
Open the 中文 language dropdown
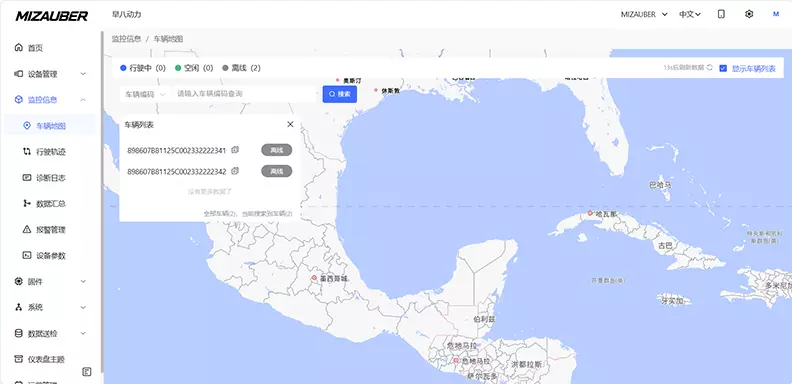click(x=690, y=14)
